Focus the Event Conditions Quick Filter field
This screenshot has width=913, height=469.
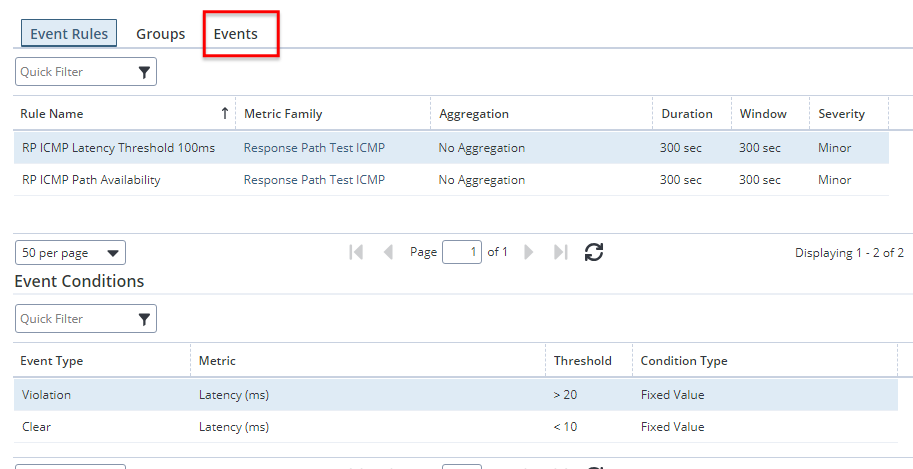pyautogui.click(x=75, y=319)
